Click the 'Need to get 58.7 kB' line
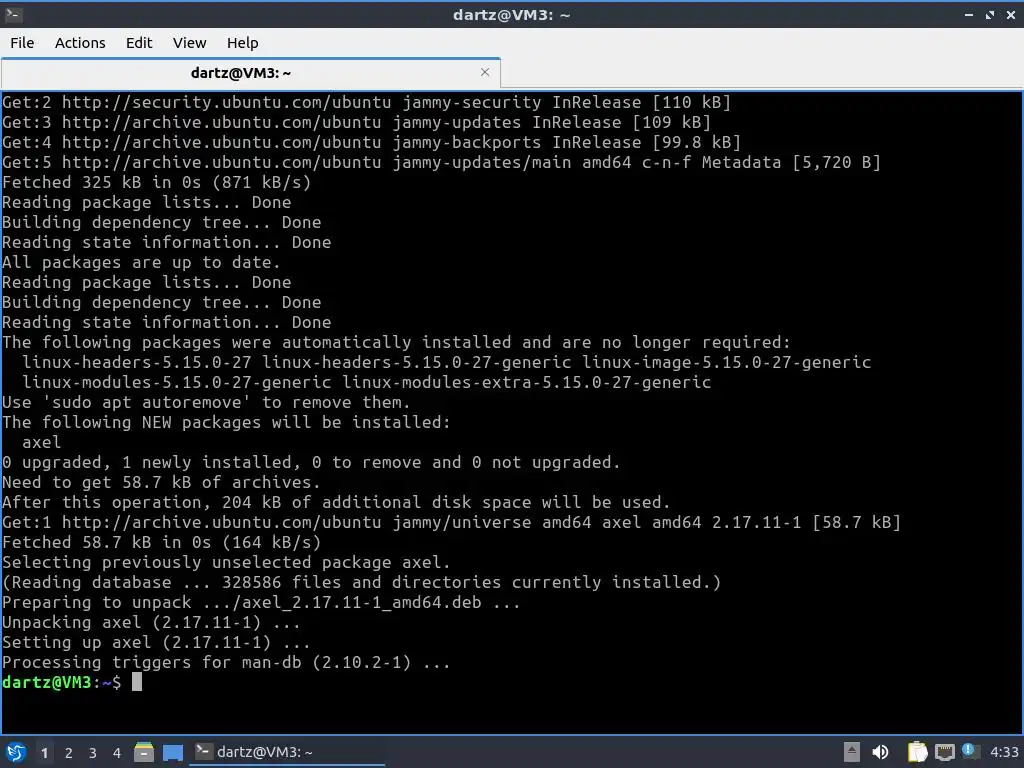This screenshot has height=768, width=1024. [161, 483]
